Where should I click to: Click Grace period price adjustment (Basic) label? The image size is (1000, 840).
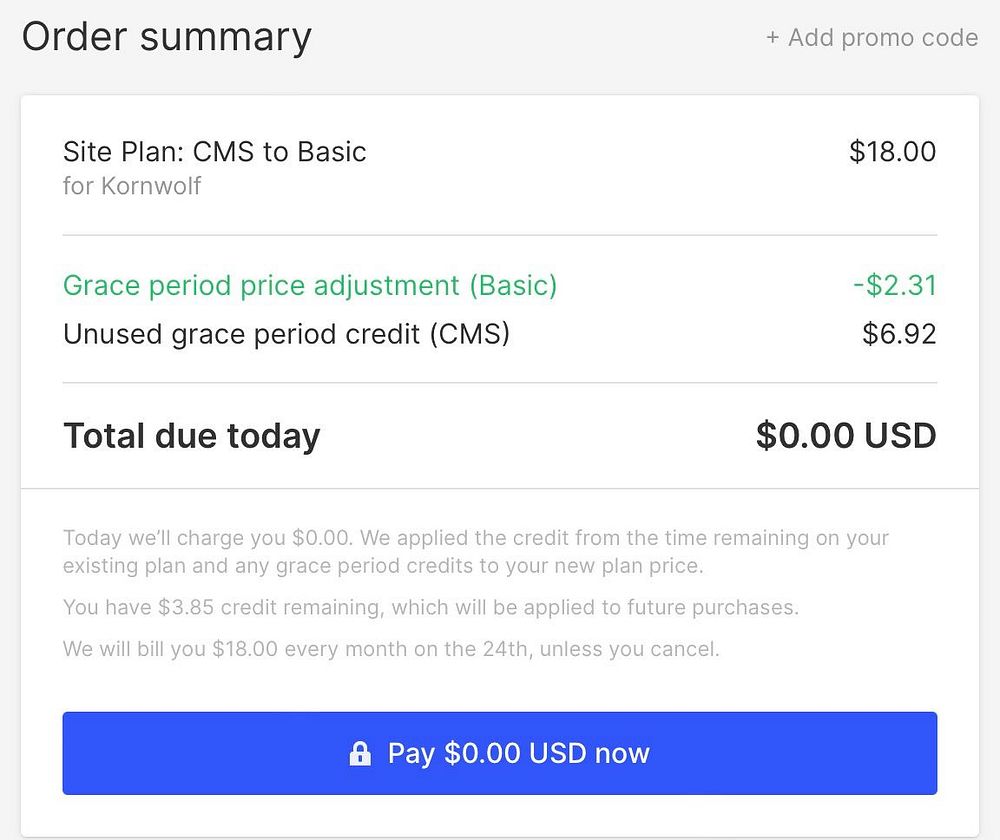pos(310,286)
